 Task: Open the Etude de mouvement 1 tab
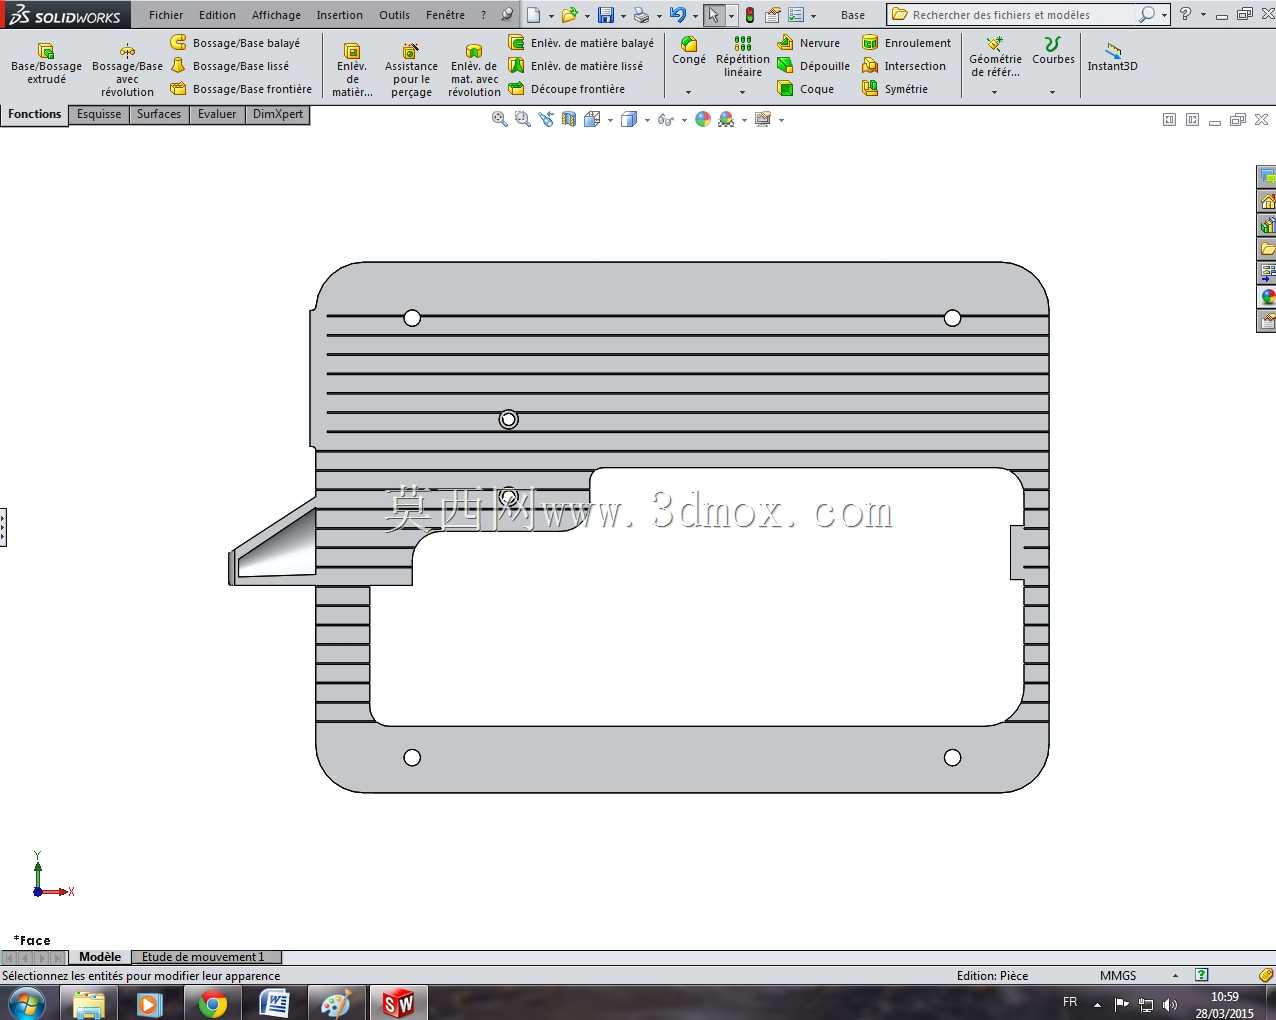point(204,957)
